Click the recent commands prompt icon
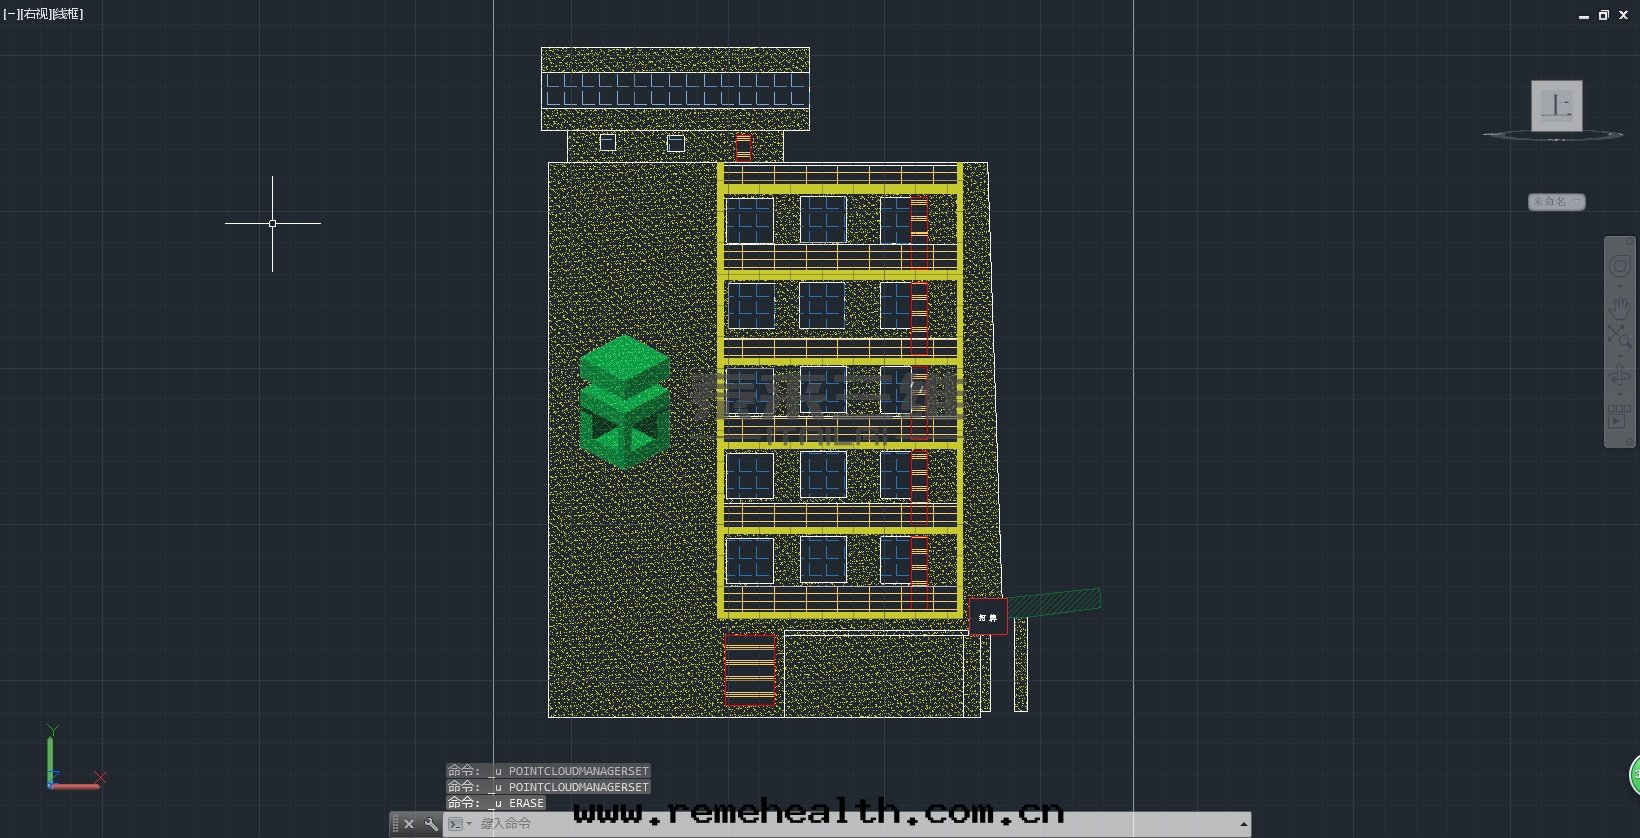This screenshot has width=1640, height=838. coord(456,824)
